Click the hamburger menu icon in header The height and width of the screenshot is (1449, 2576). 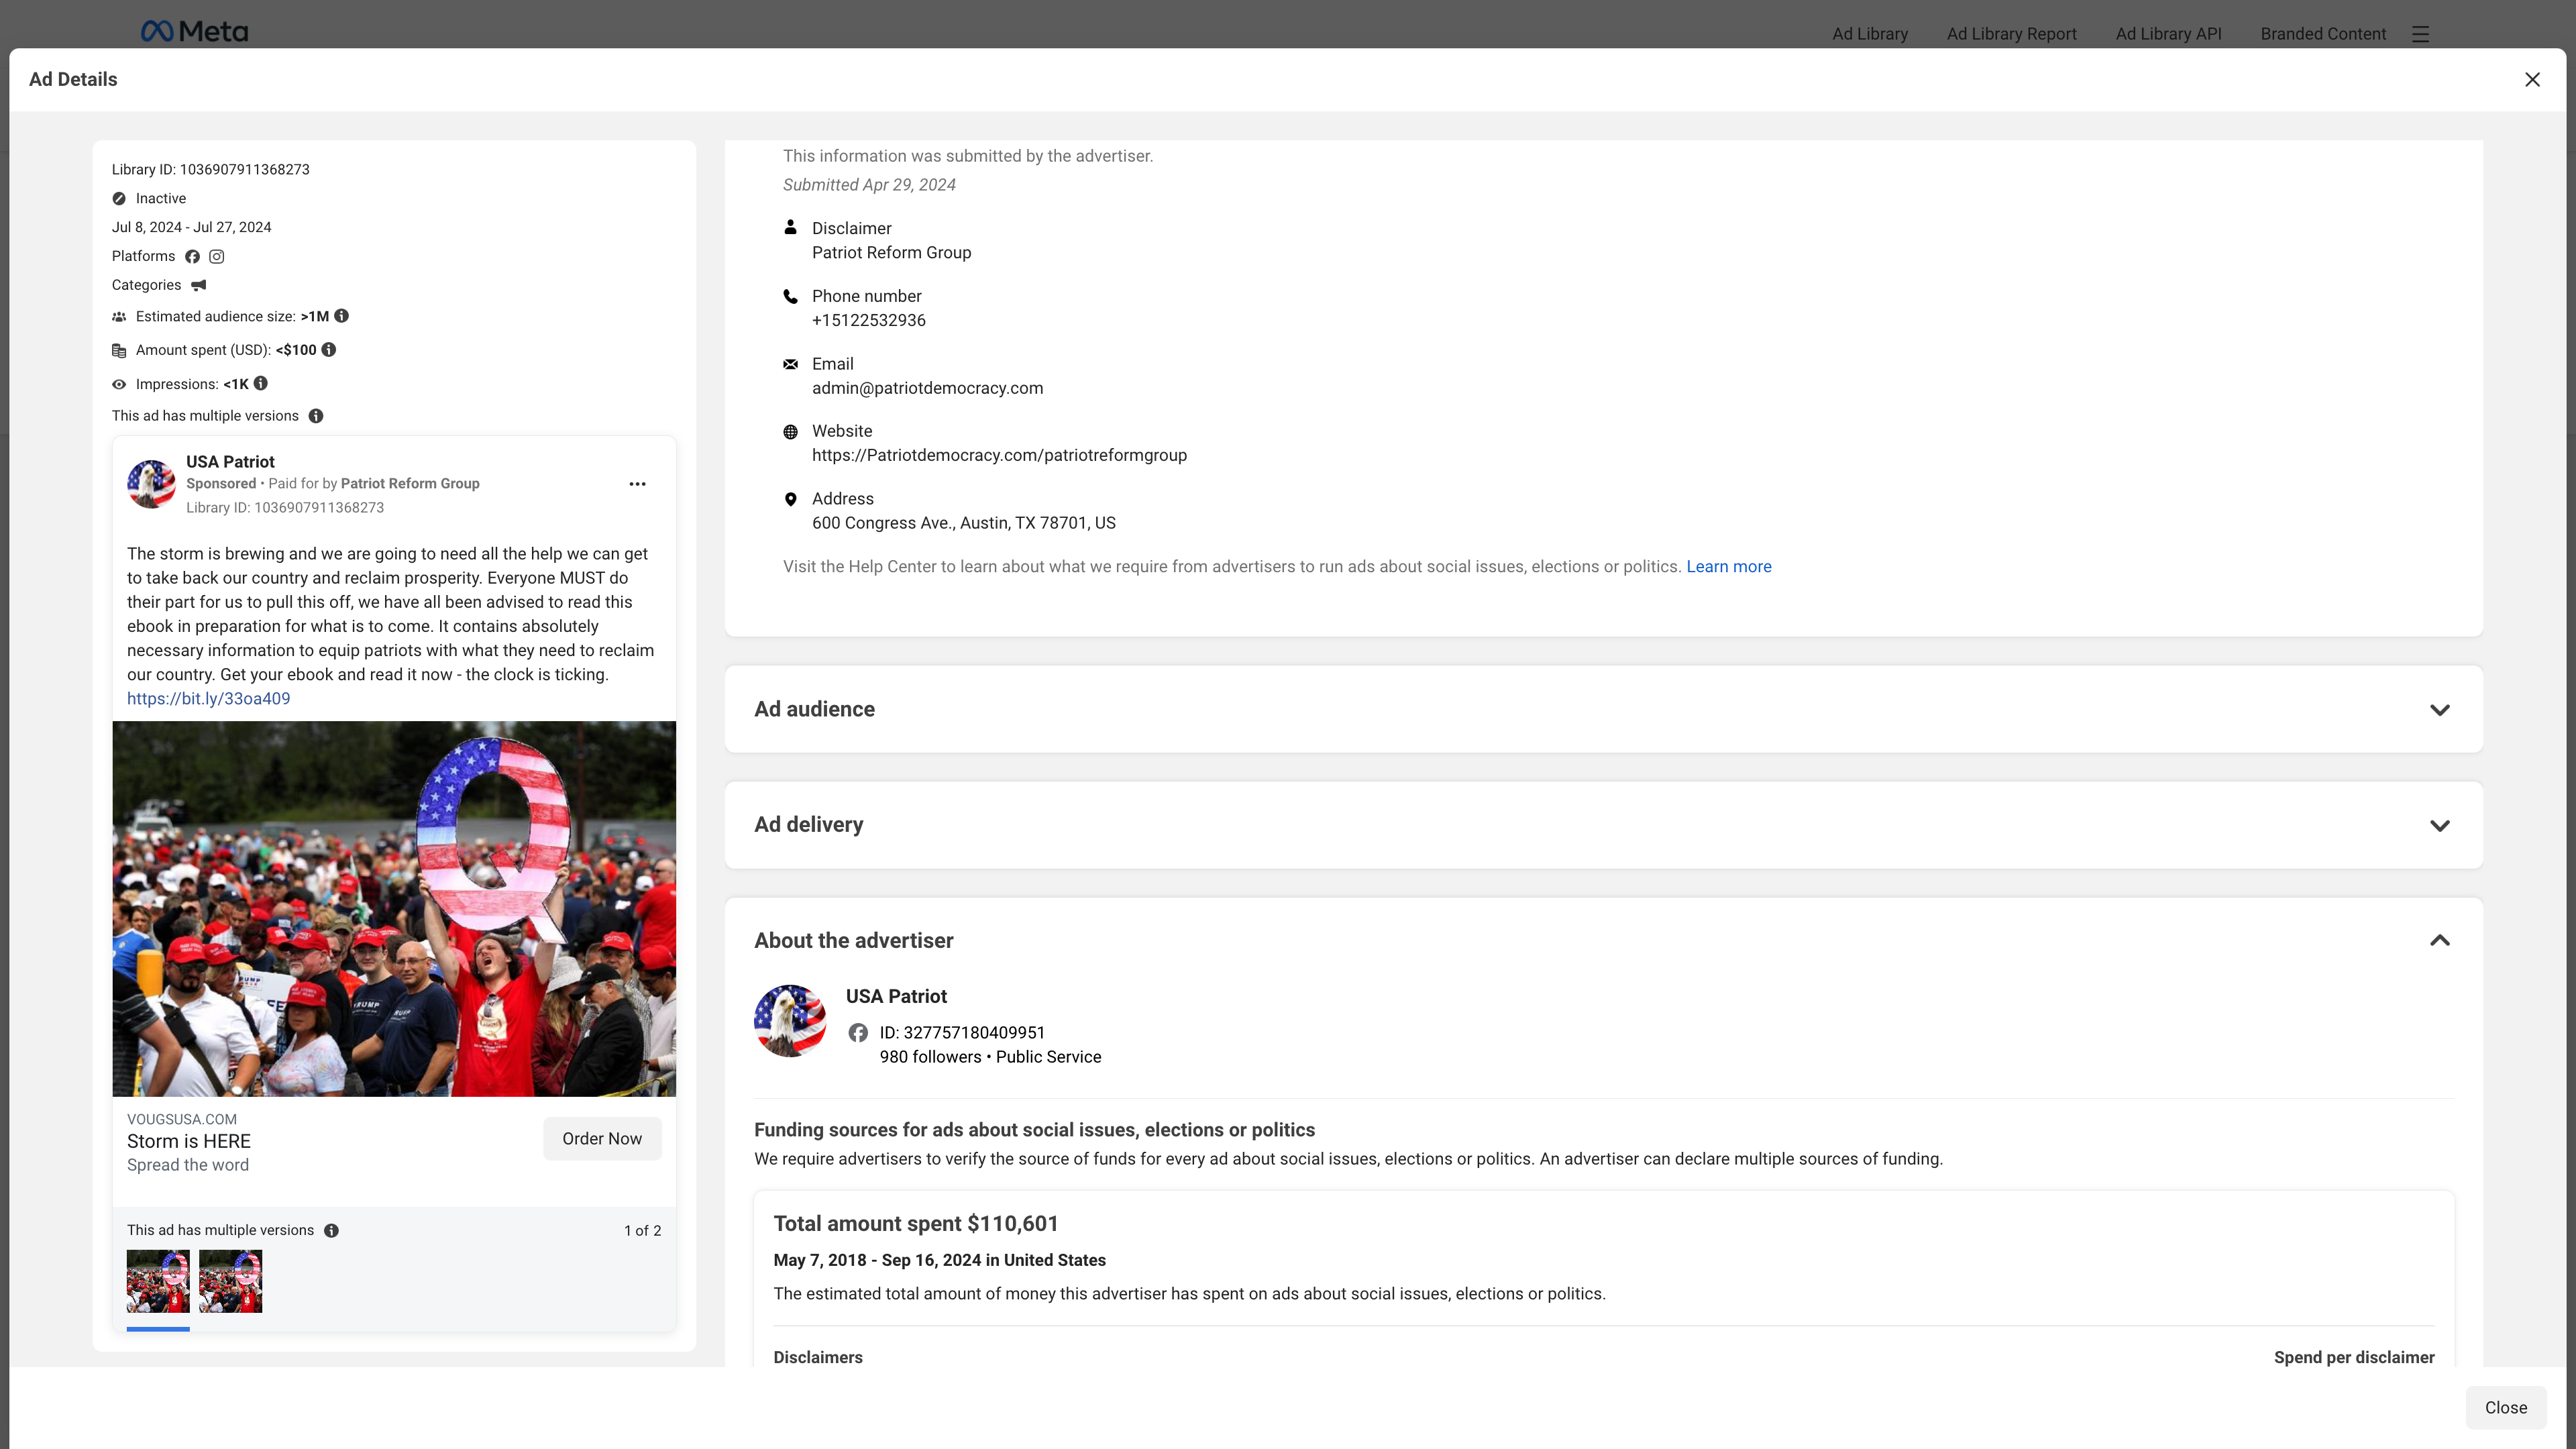coord(2420,34)
